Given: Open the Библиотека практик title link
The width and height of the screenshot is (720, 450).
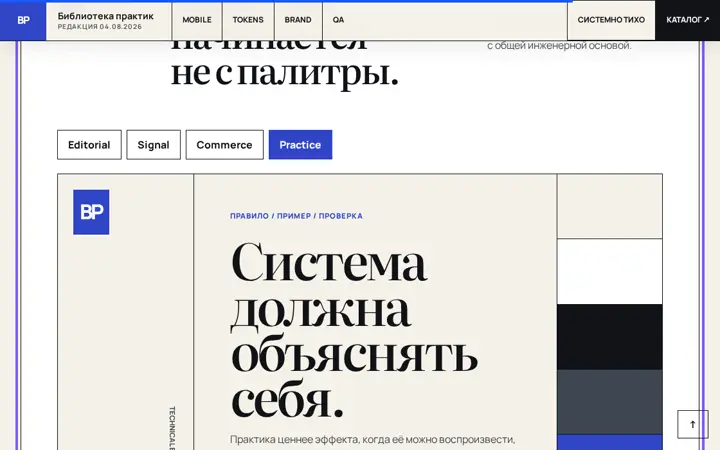Looking at the screenshot, I should tap(106, 16).
